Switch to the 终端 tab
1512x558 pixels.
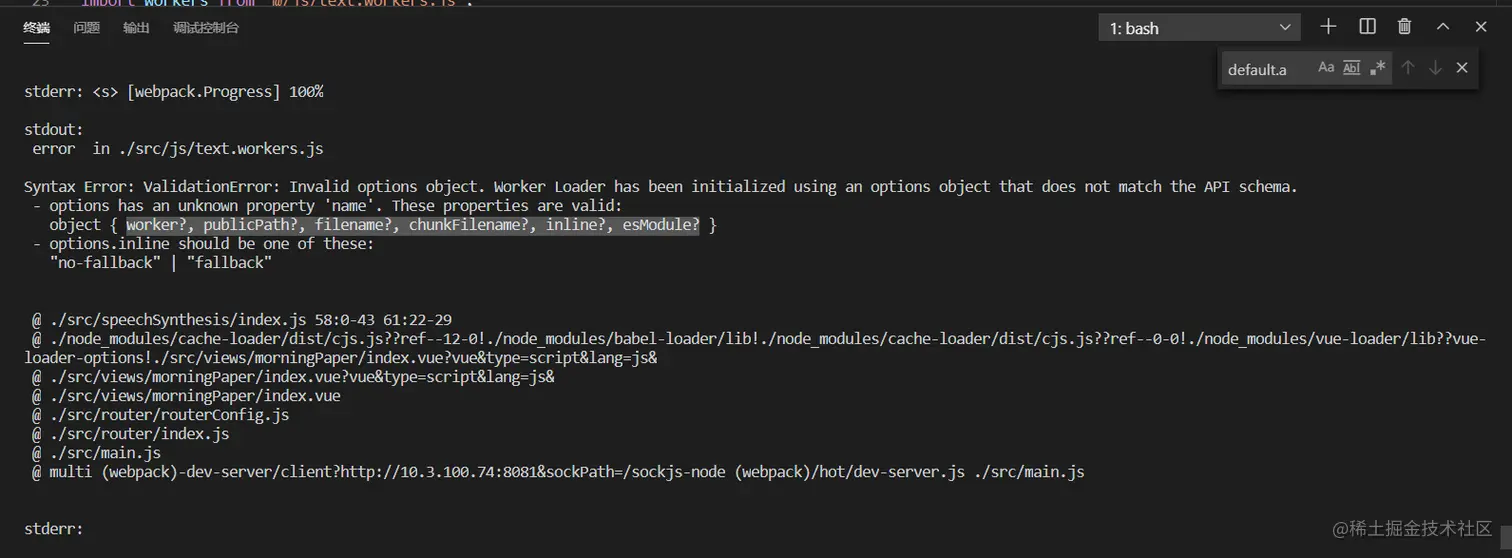pyautogui.click(x=37, y=28)
